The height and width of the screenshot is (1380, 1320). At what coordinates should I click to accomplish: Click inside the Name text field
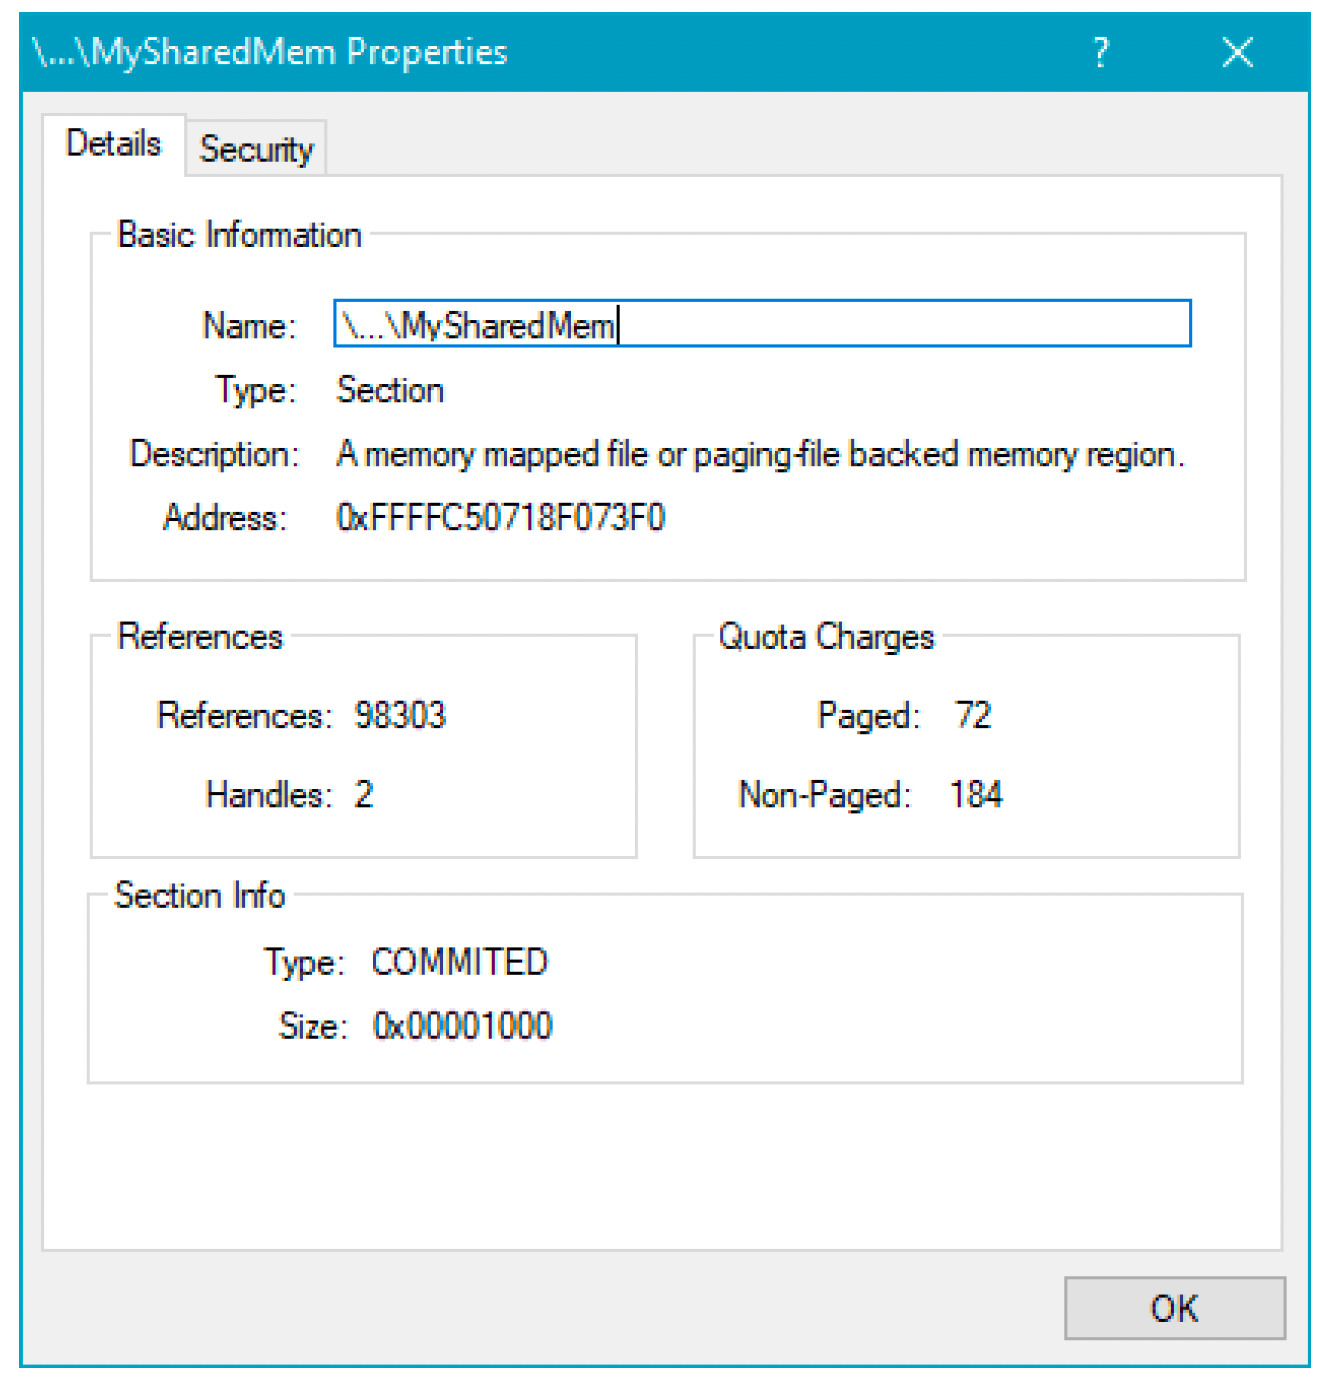762,324
